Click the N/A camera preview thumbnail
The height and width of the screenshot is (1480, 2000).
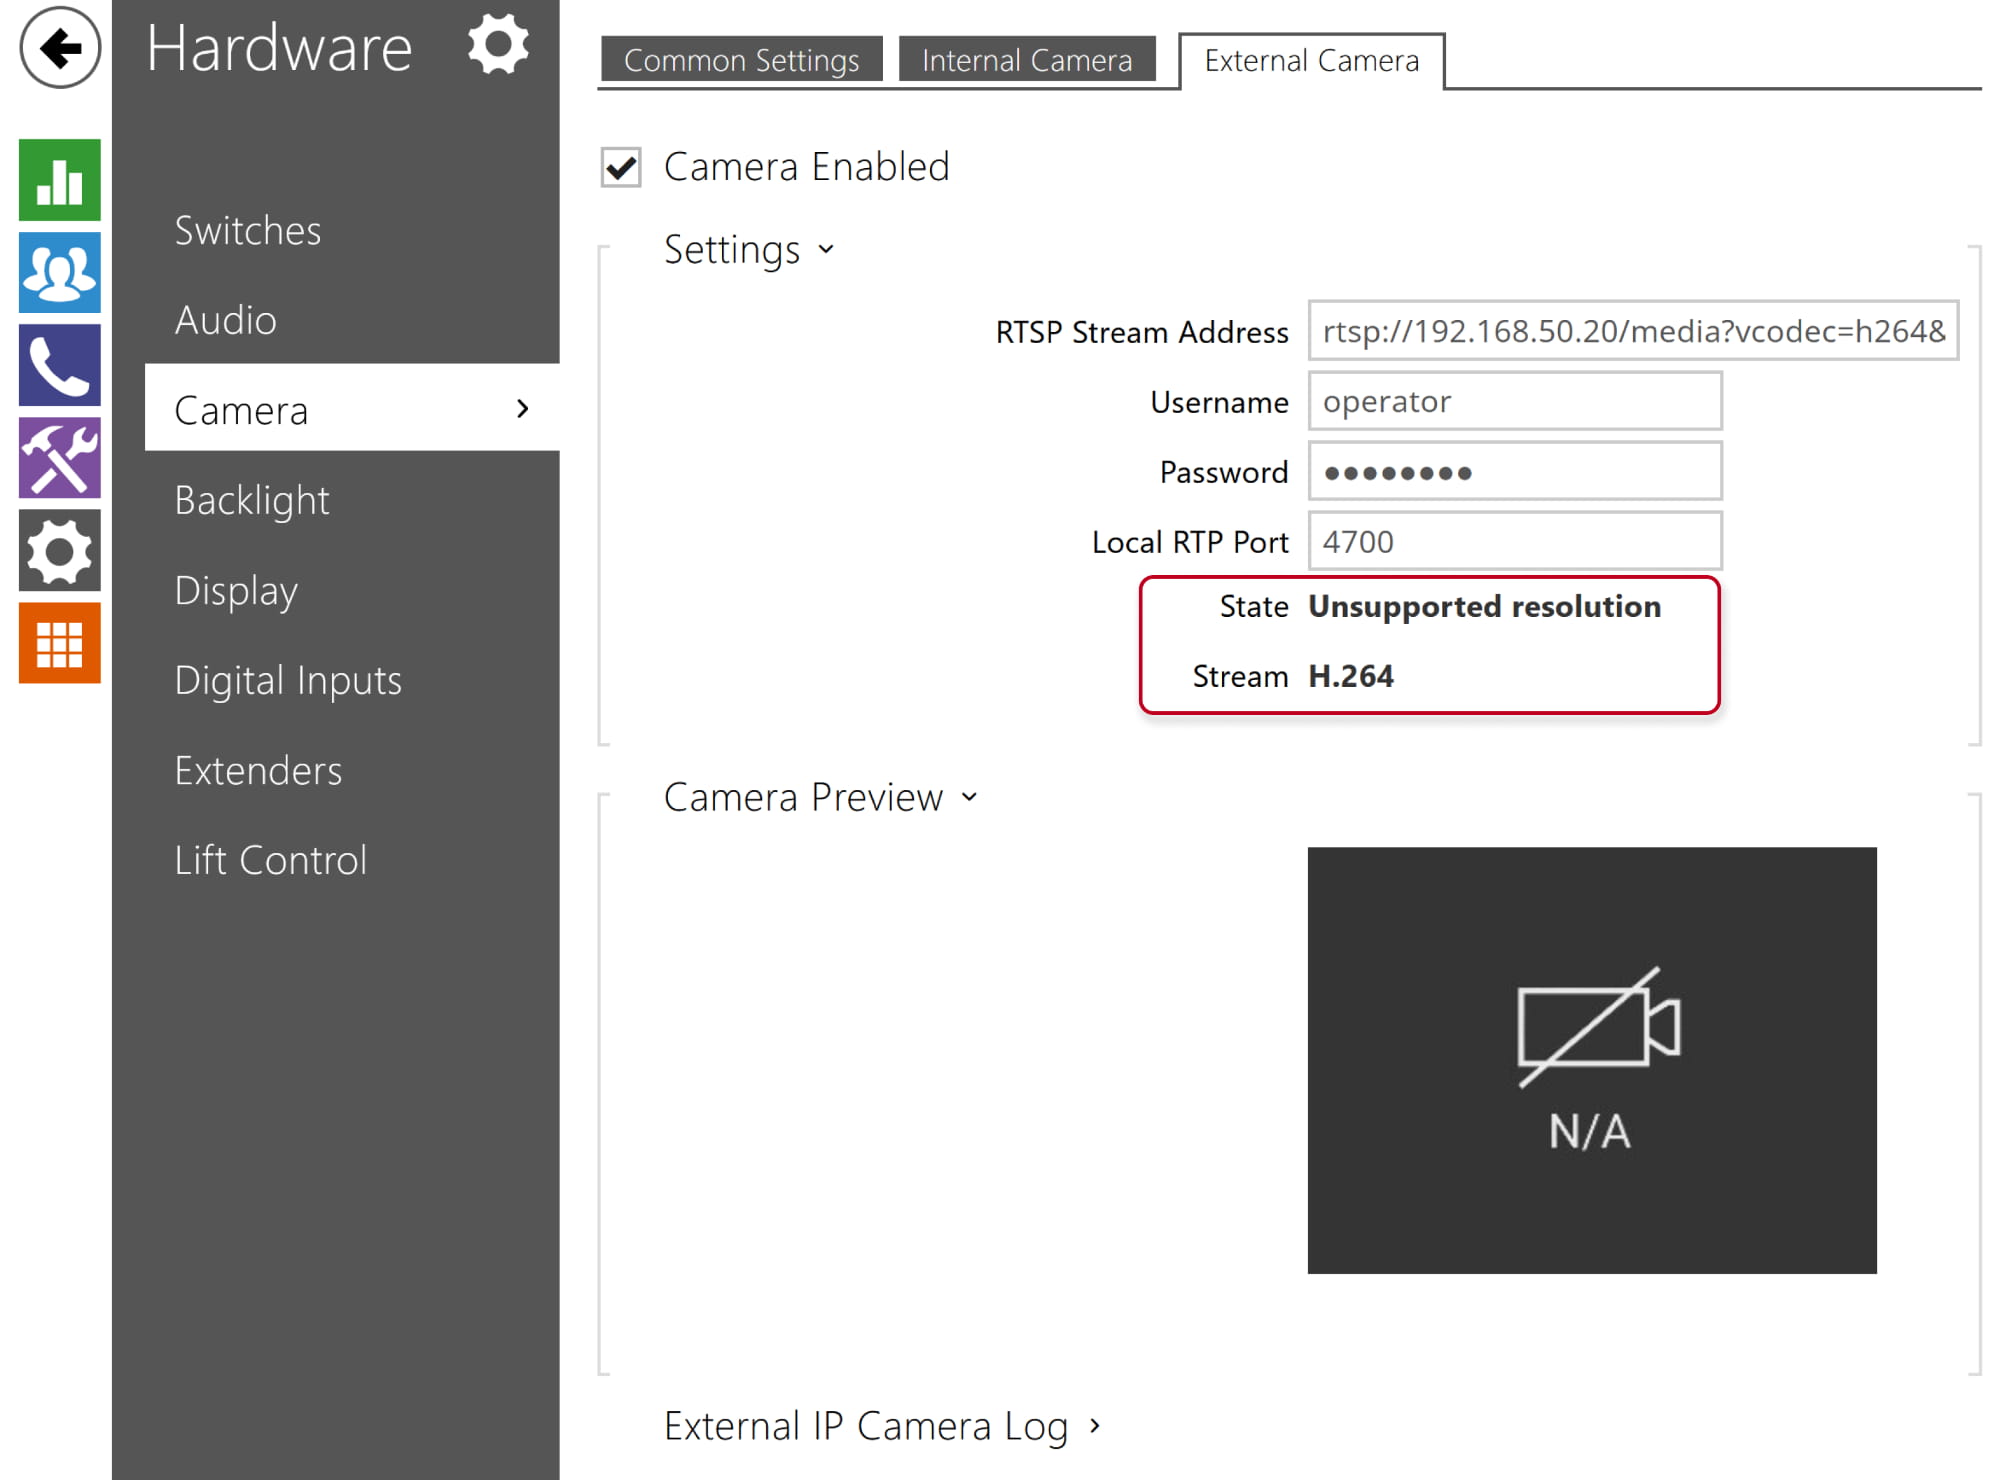[x=1592, y=1060]
